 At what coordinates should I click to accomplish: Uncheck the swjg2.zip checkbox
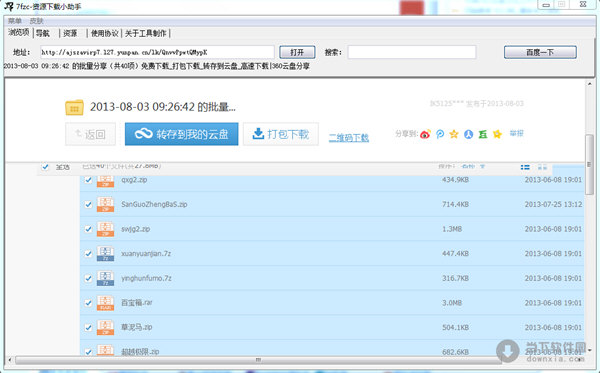click(x=88, y=229)
